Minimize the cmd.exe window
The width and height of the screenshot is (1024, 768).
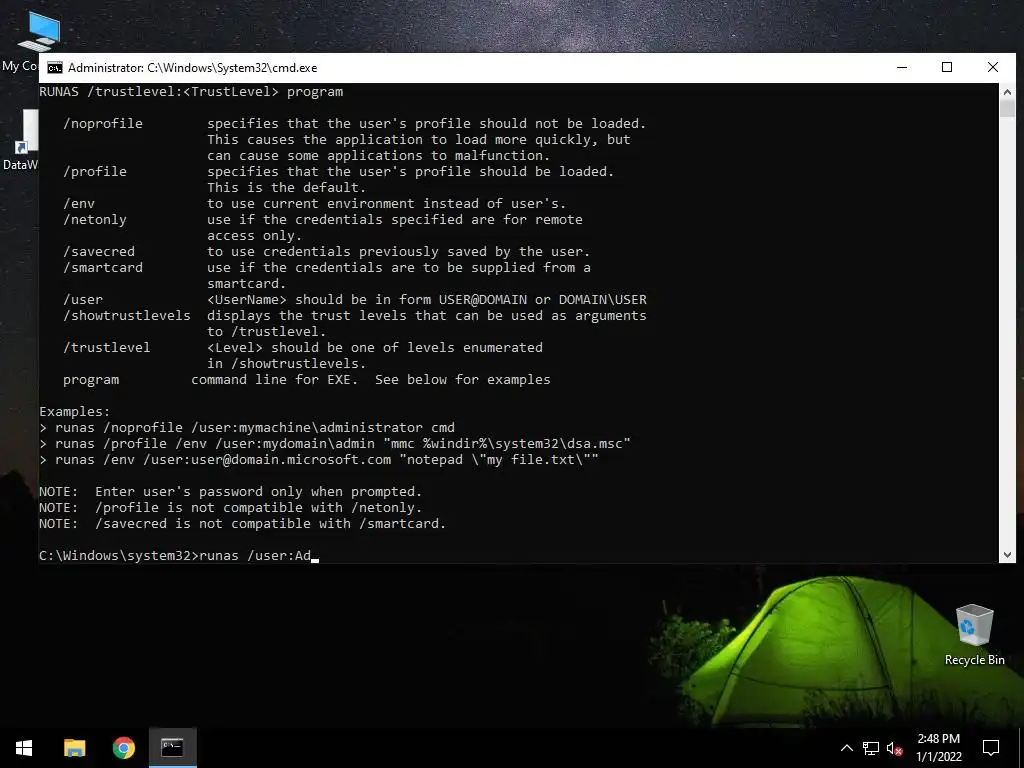coord(902,67)
